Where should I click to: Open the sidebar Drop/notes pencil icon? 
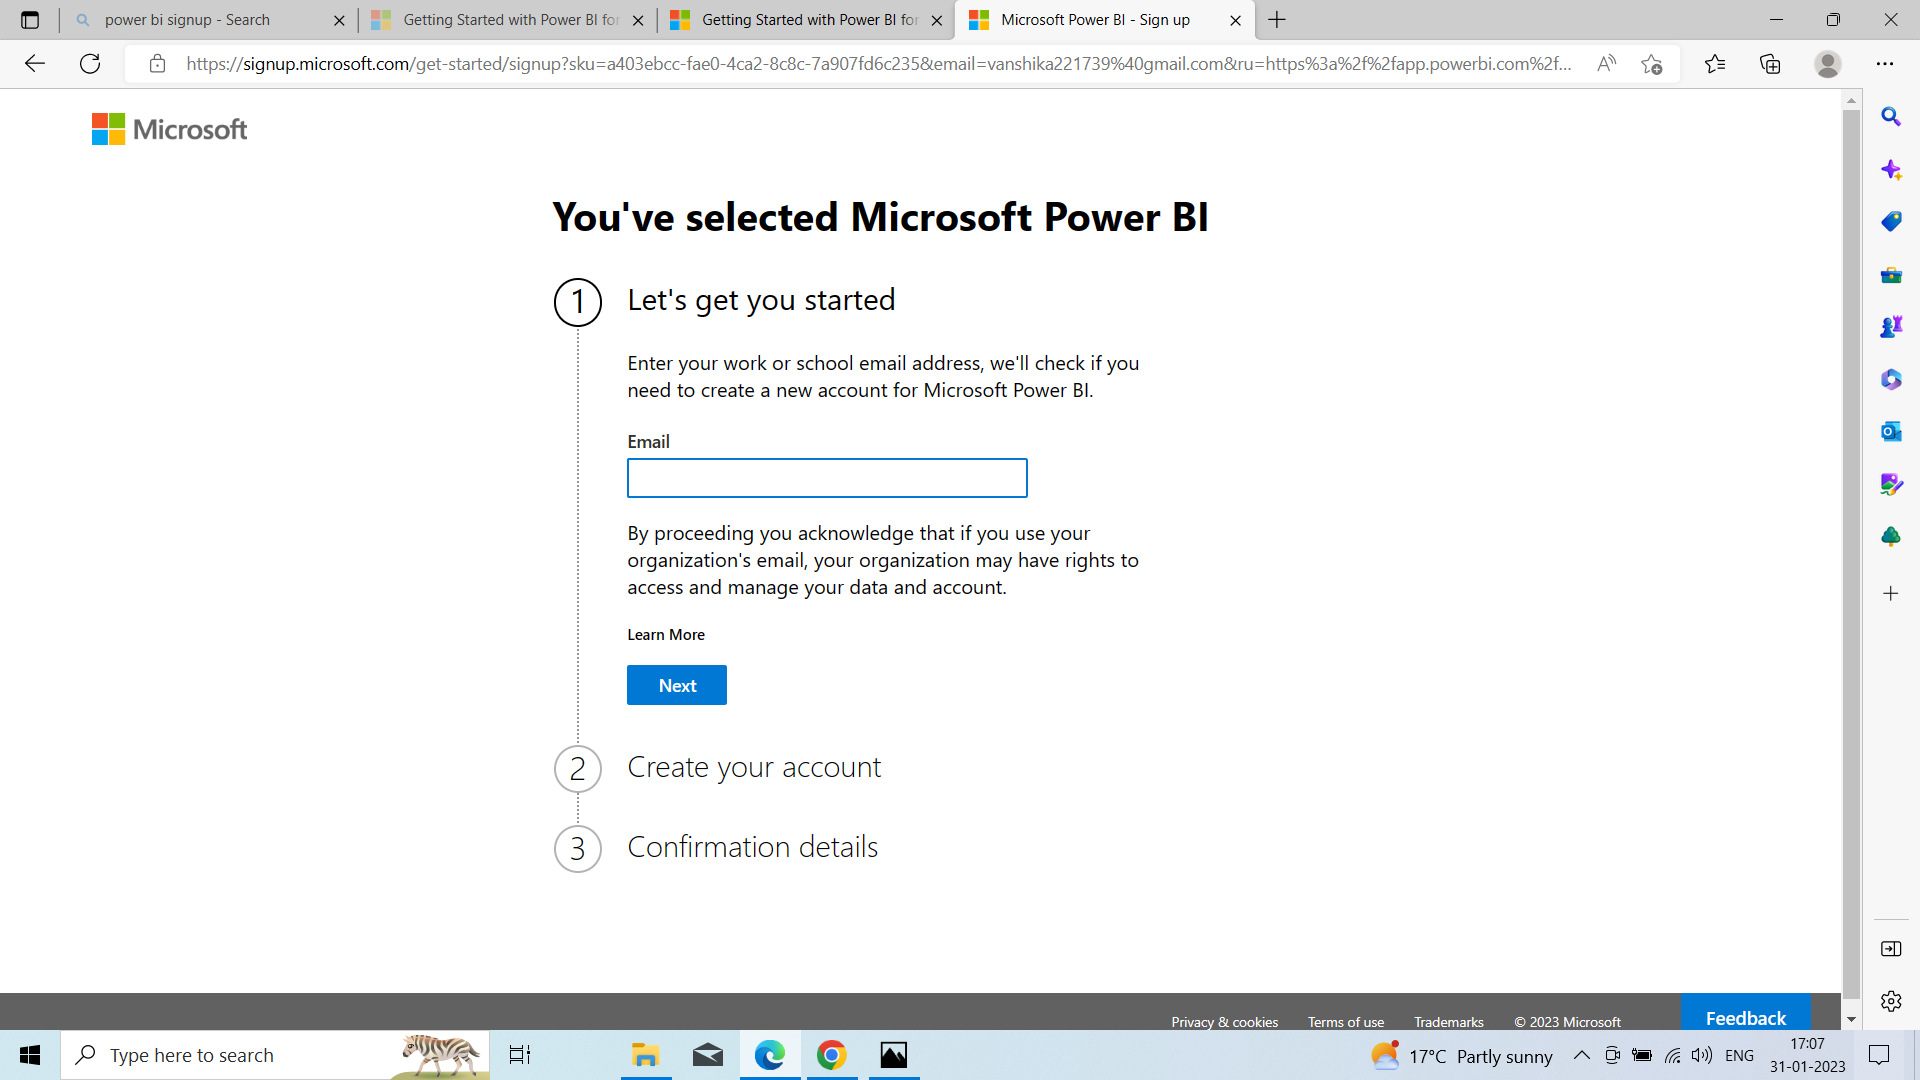[1890, 484]
